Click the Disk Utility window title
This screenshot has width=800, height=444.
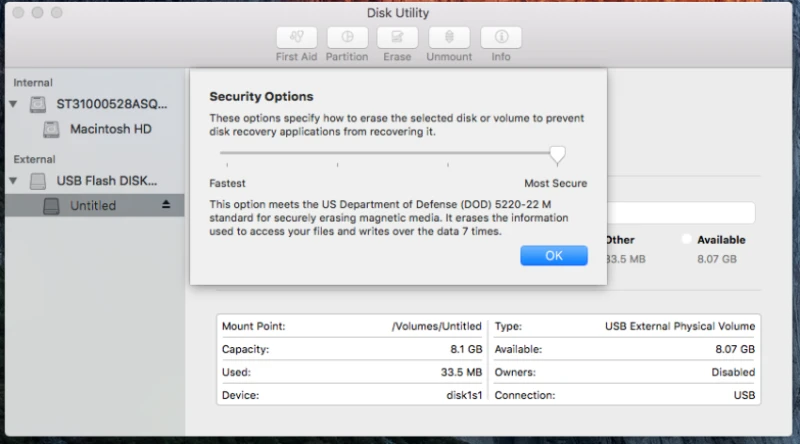point(399,12)
